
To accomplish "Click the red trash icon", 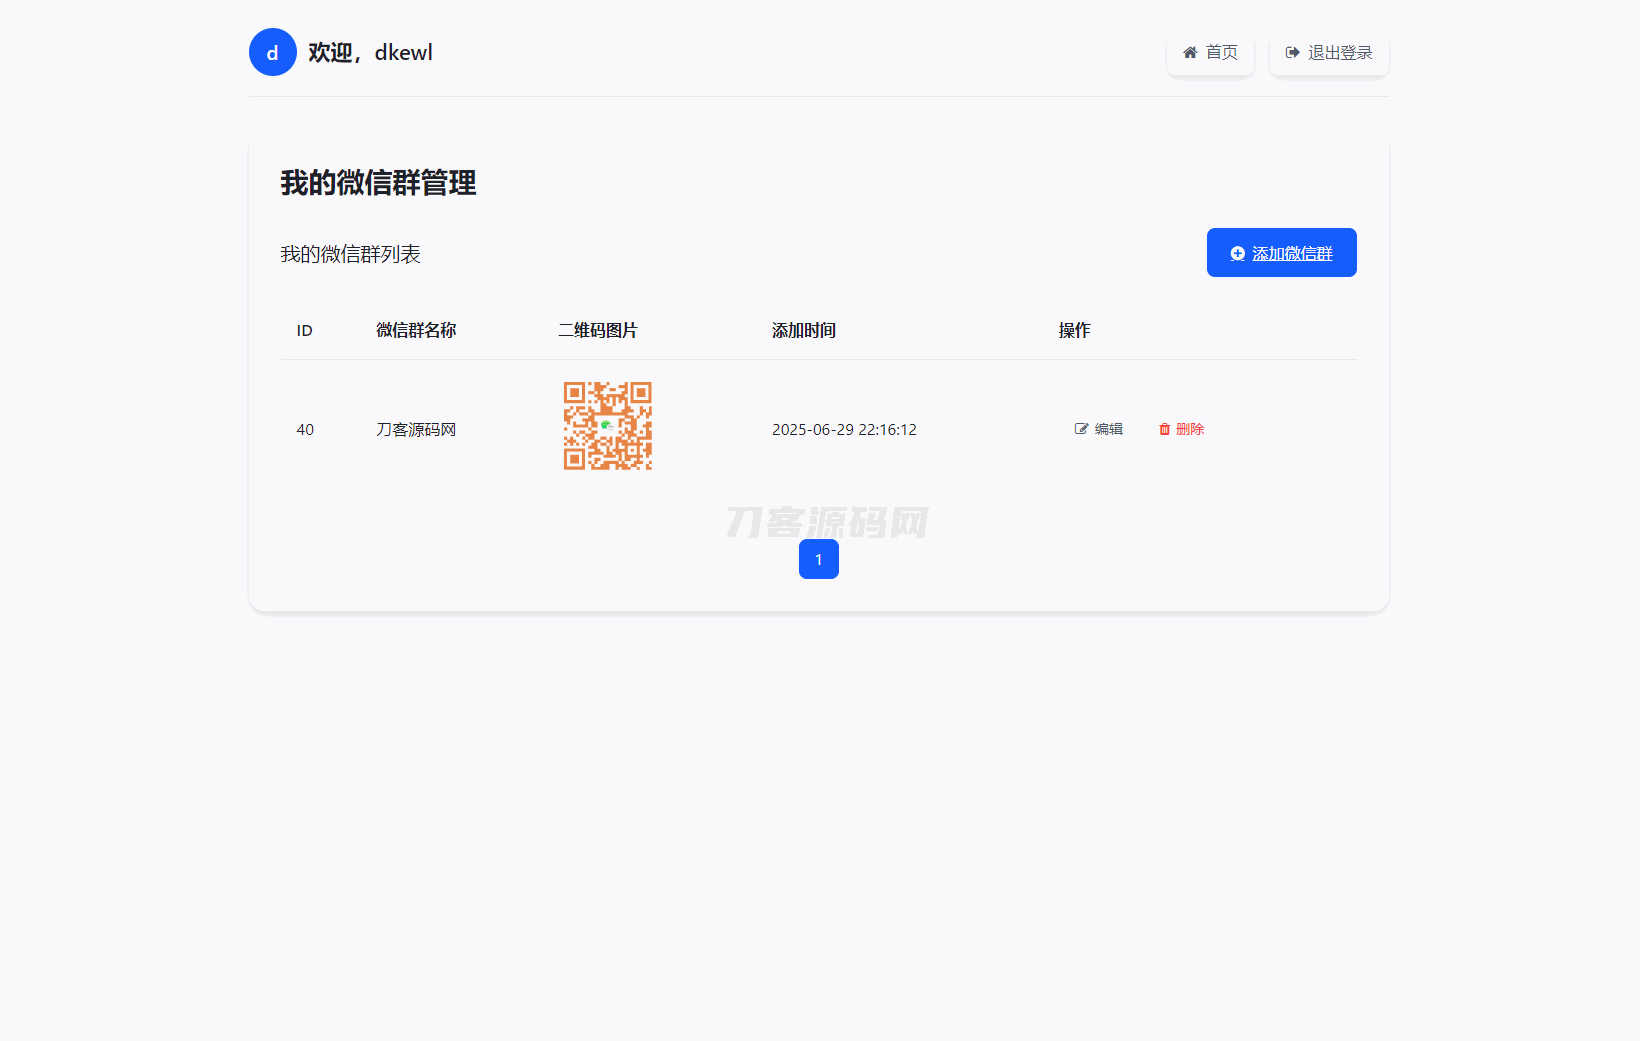I will pos(1164,429).
